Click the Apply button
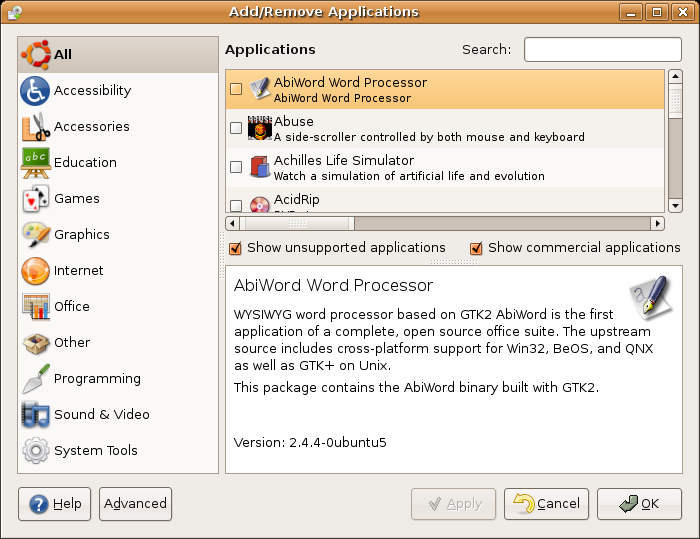 coord(454,504)
